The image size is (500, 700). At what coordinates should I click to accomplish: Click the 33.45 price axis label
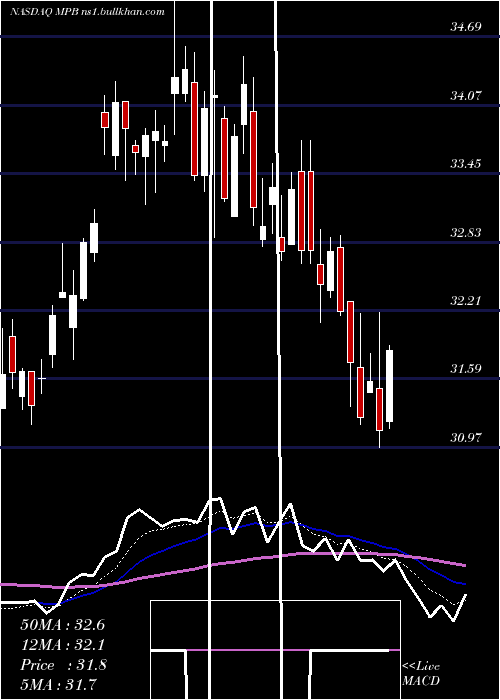466,164
